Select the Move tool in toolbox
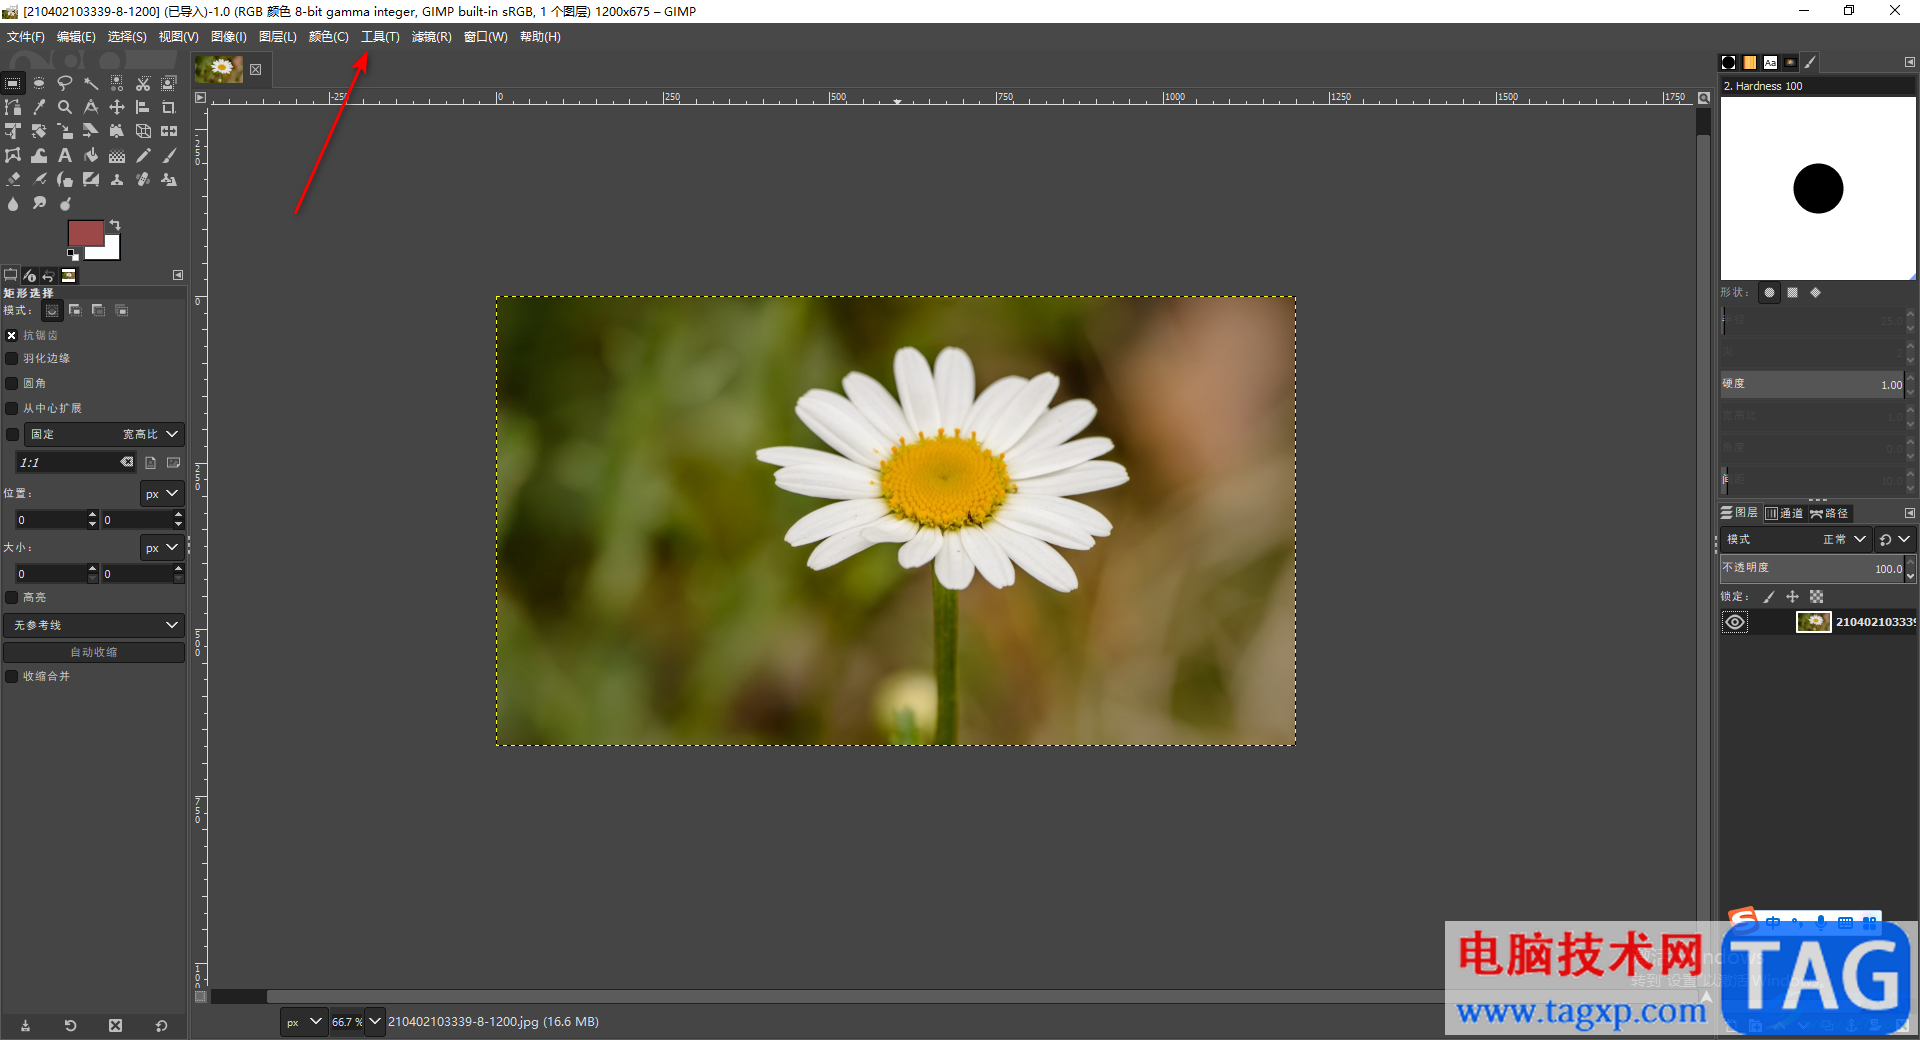1920x1040 pixels. point(117,107)
